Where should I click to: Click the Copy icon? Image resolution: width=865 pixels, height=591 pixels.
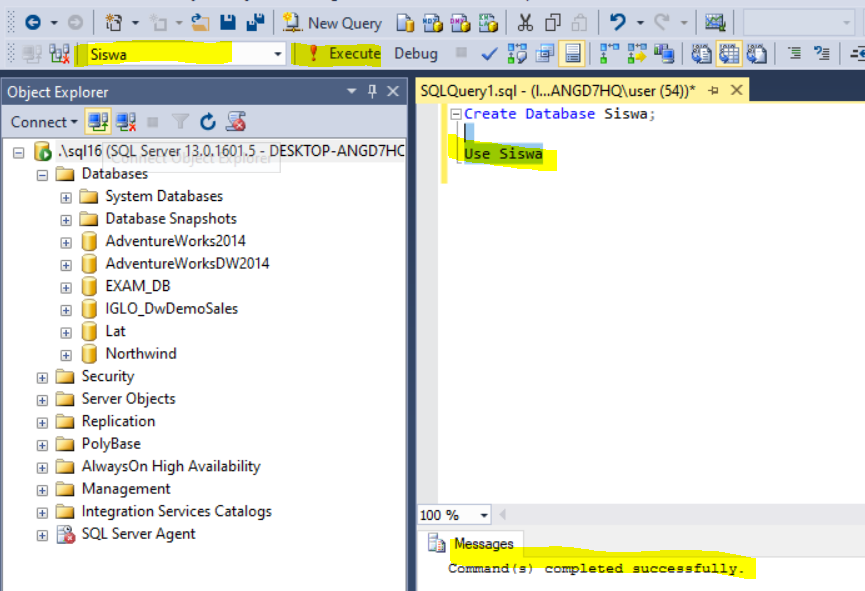(x=552, y=23)
